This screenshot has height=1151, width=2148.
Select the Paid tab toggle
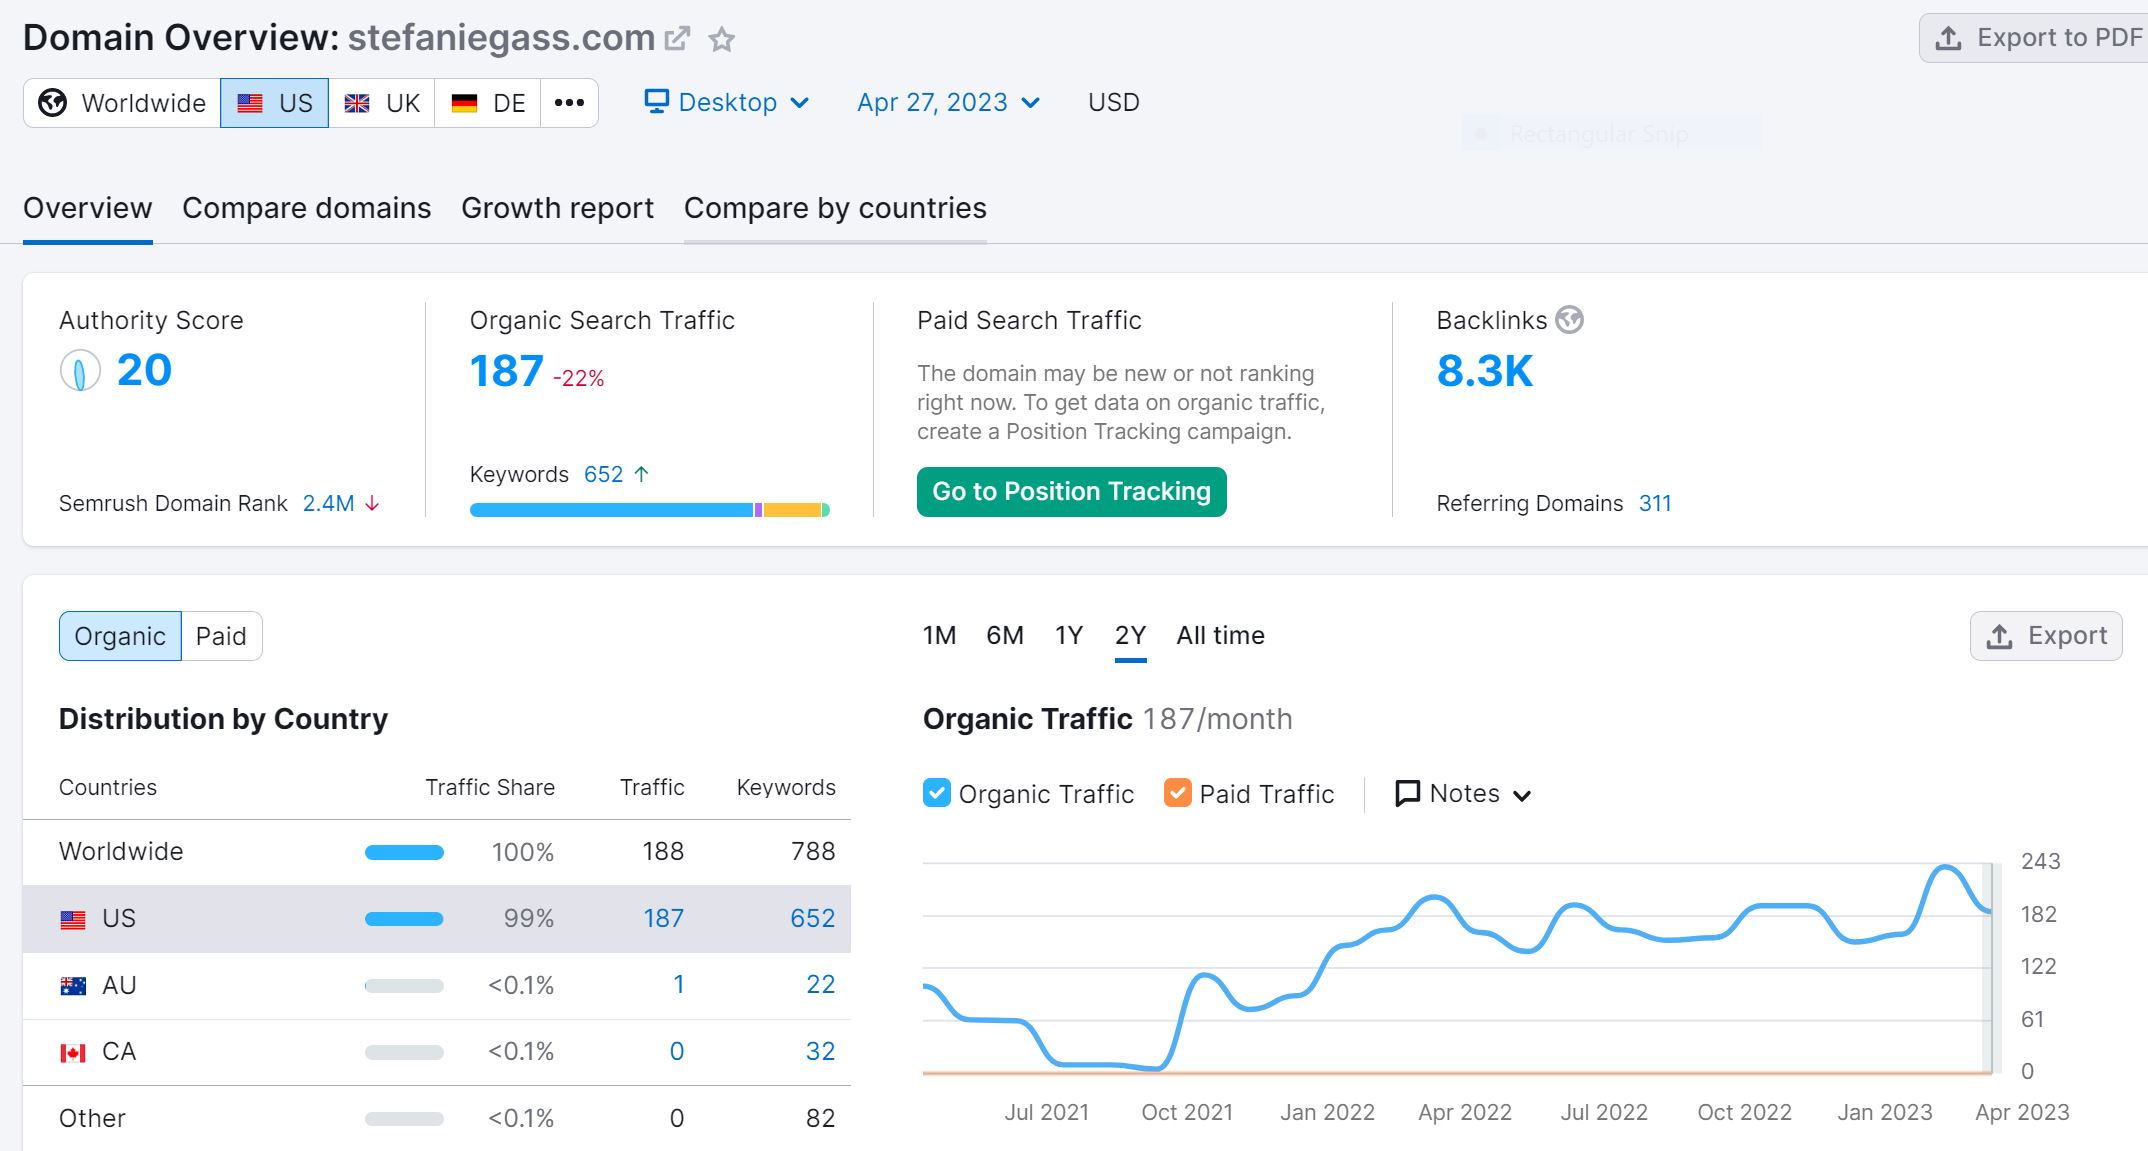(x=220, y=637)
